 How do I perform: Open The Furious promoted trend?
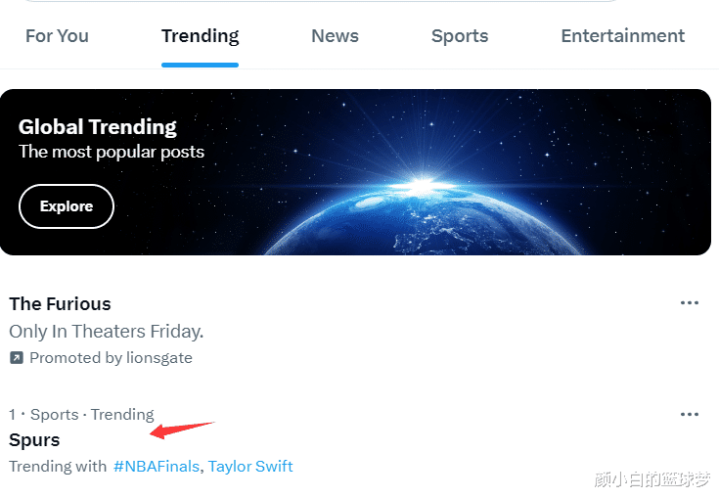point(60,304)
